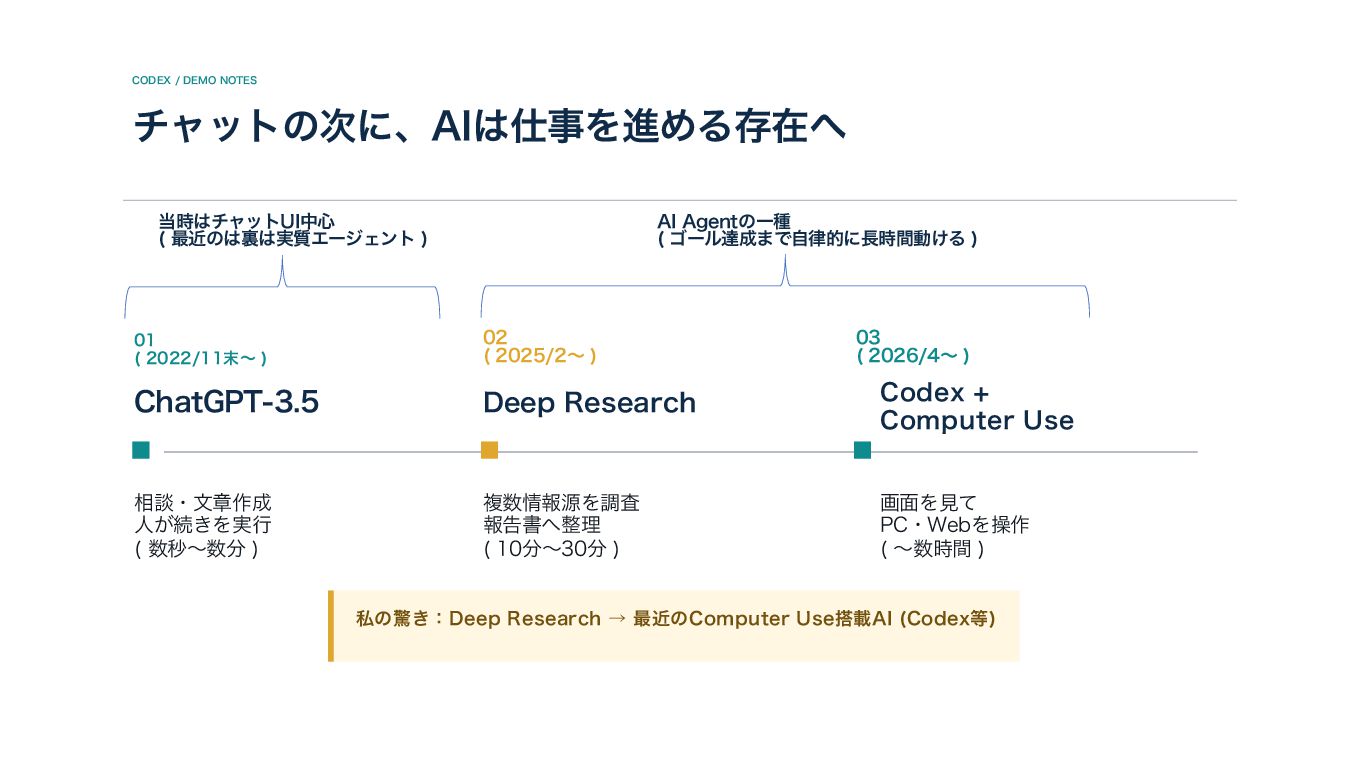This screenshot has height=765, width=1361.
Task: Click the timeline marker under Codex + Computer Use
Action: coord(862,450)
